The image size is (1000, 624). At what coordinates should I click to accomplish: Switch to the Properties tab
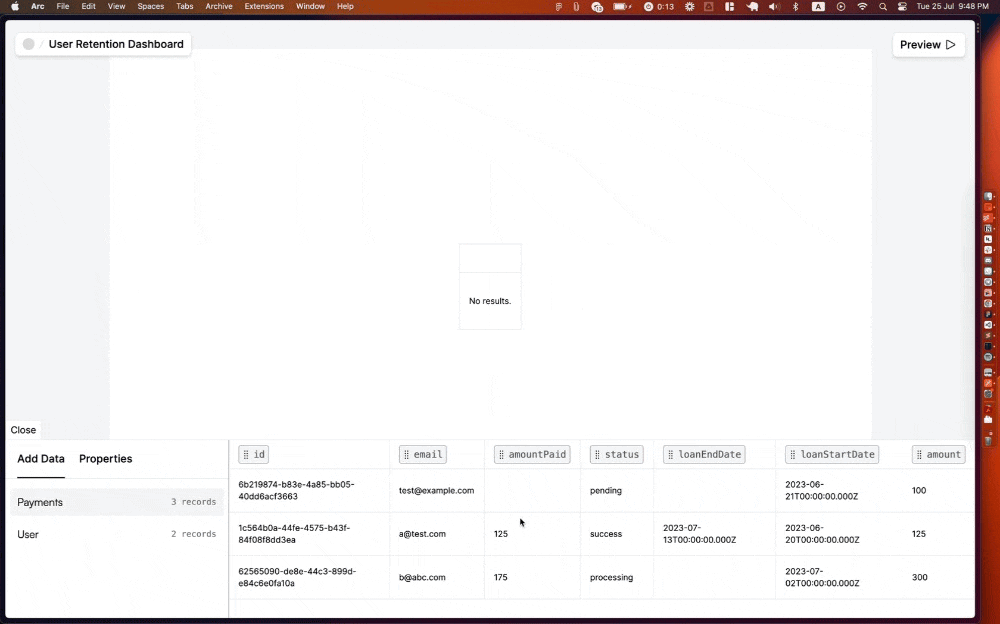point(105,459)
